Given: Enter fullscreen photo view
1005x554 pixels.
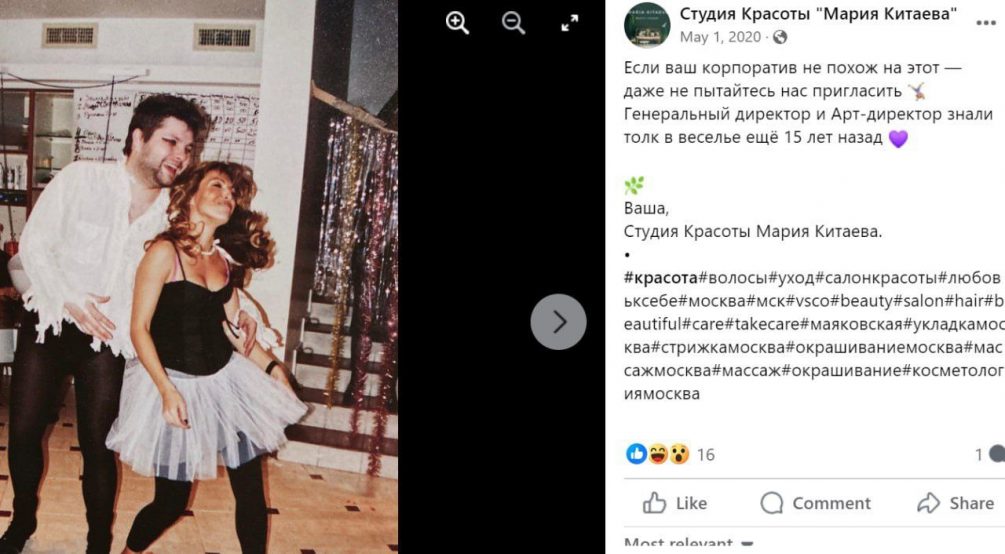Looking at the screenshot, I should click(x=569, y=23).
